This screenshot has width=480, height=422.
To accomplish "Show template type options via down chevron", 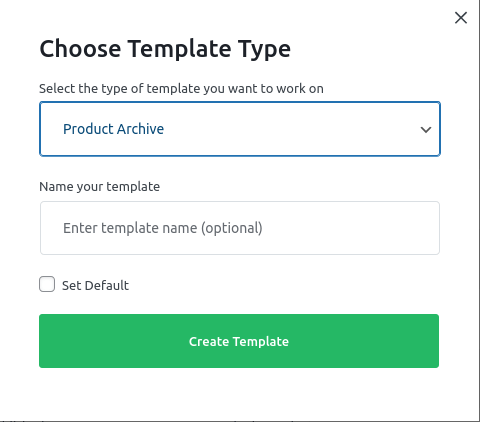I will 426,129.
